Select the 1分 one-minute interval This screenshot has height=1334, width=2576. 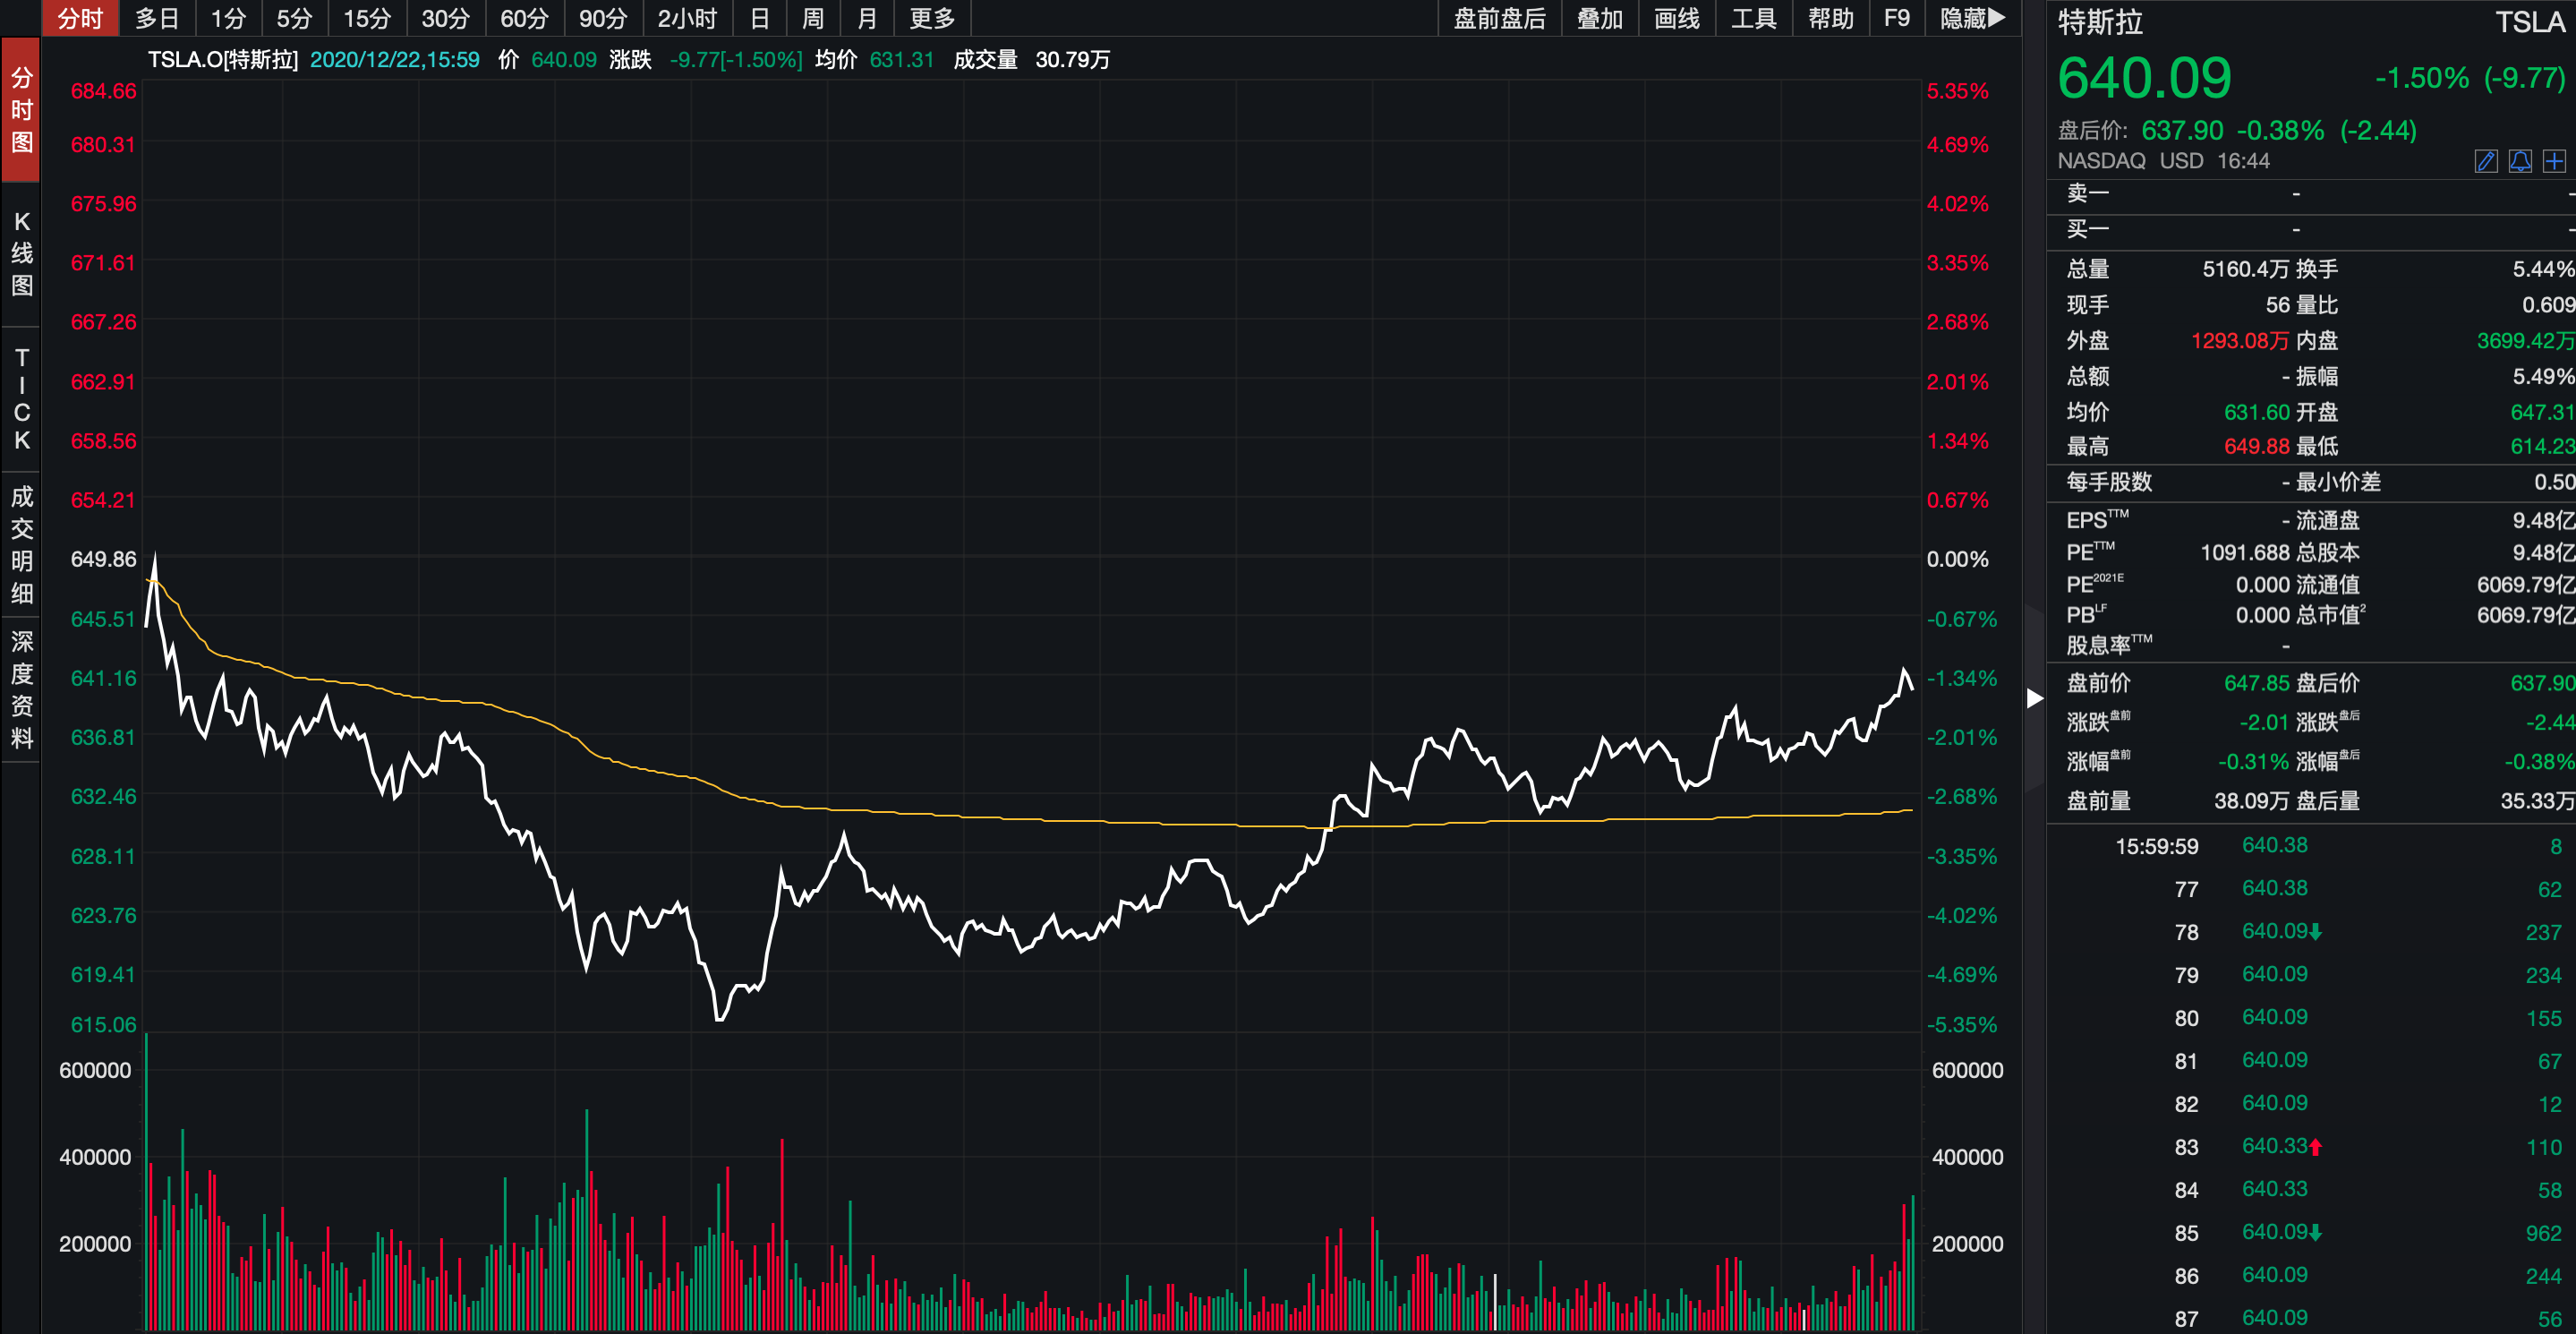coord(228,18)
